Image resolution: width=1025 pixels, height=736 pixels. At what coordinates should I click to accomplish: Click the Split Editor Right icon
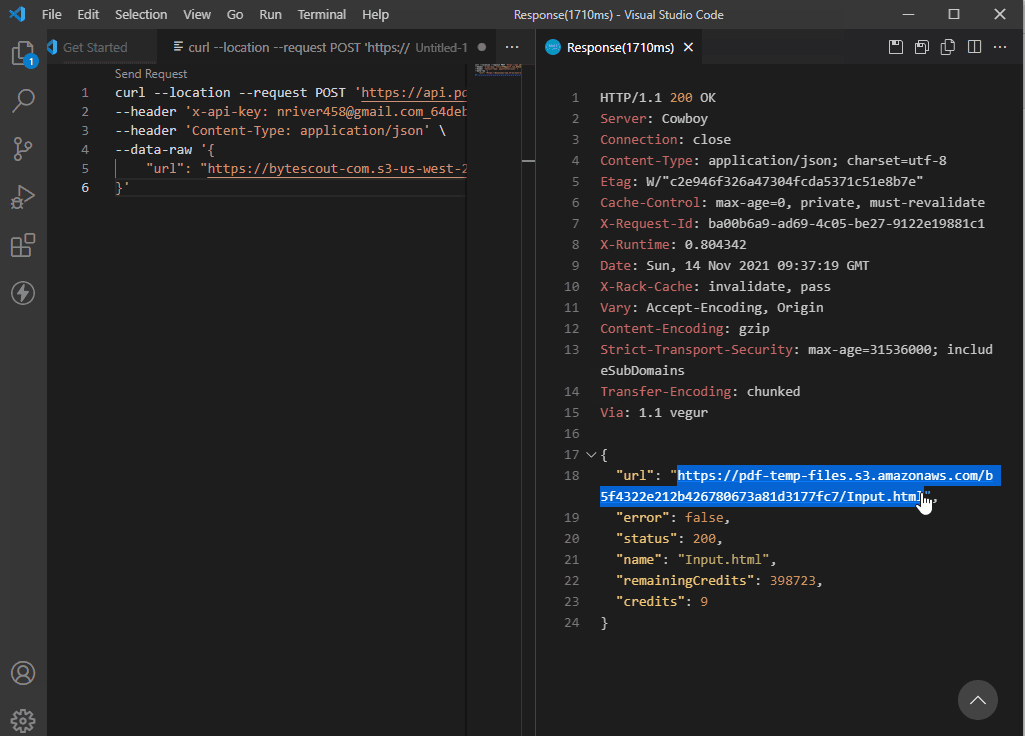[974, 47]
